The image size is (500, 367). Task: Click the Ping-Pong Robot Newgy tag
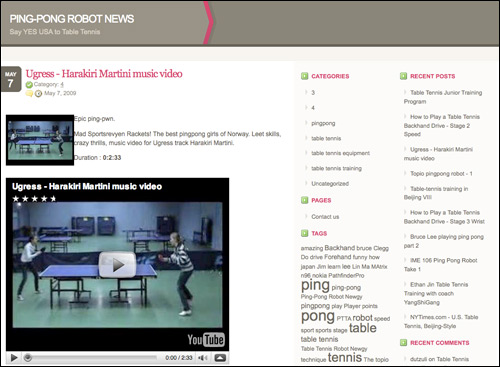tap(331, 297)
